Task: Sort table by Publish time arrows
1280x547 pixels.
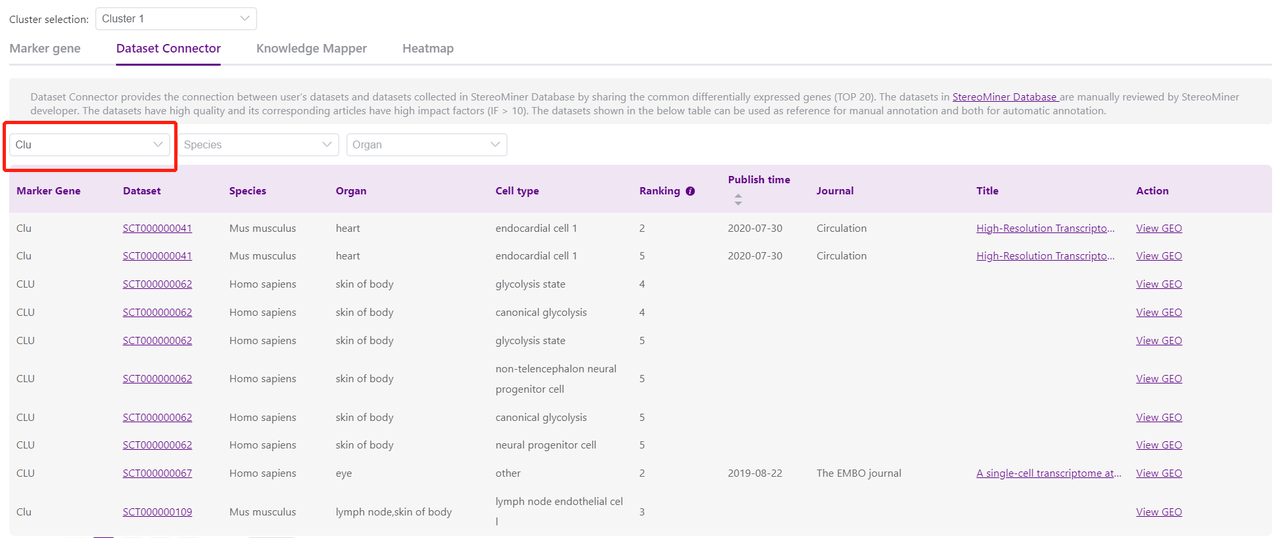Action: 738,200
